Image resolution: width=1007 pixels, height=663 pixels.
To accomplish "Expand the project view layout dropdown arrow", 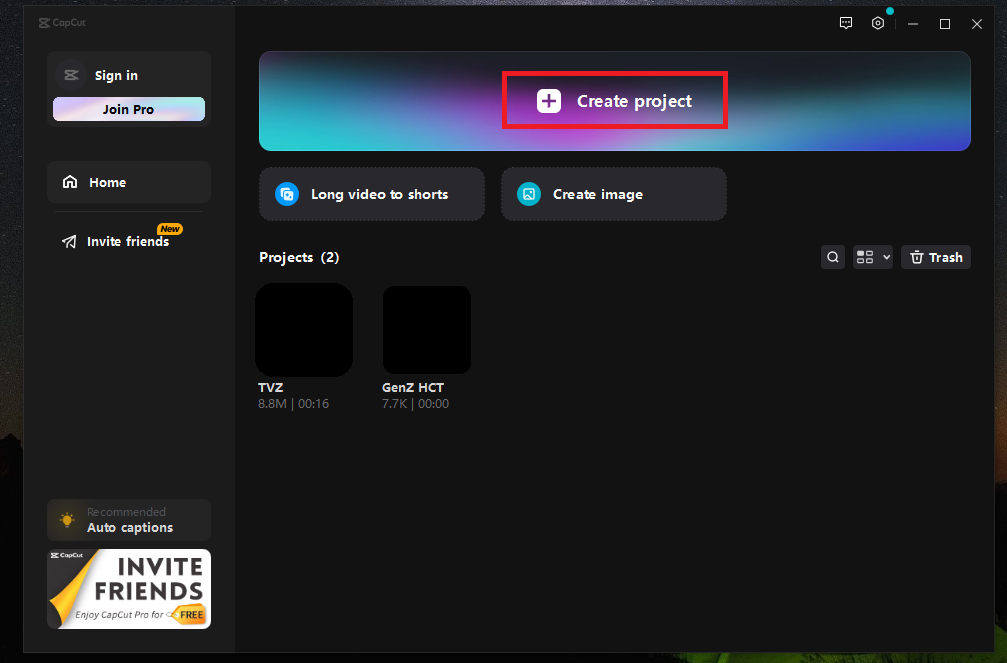I will point(886,257).
